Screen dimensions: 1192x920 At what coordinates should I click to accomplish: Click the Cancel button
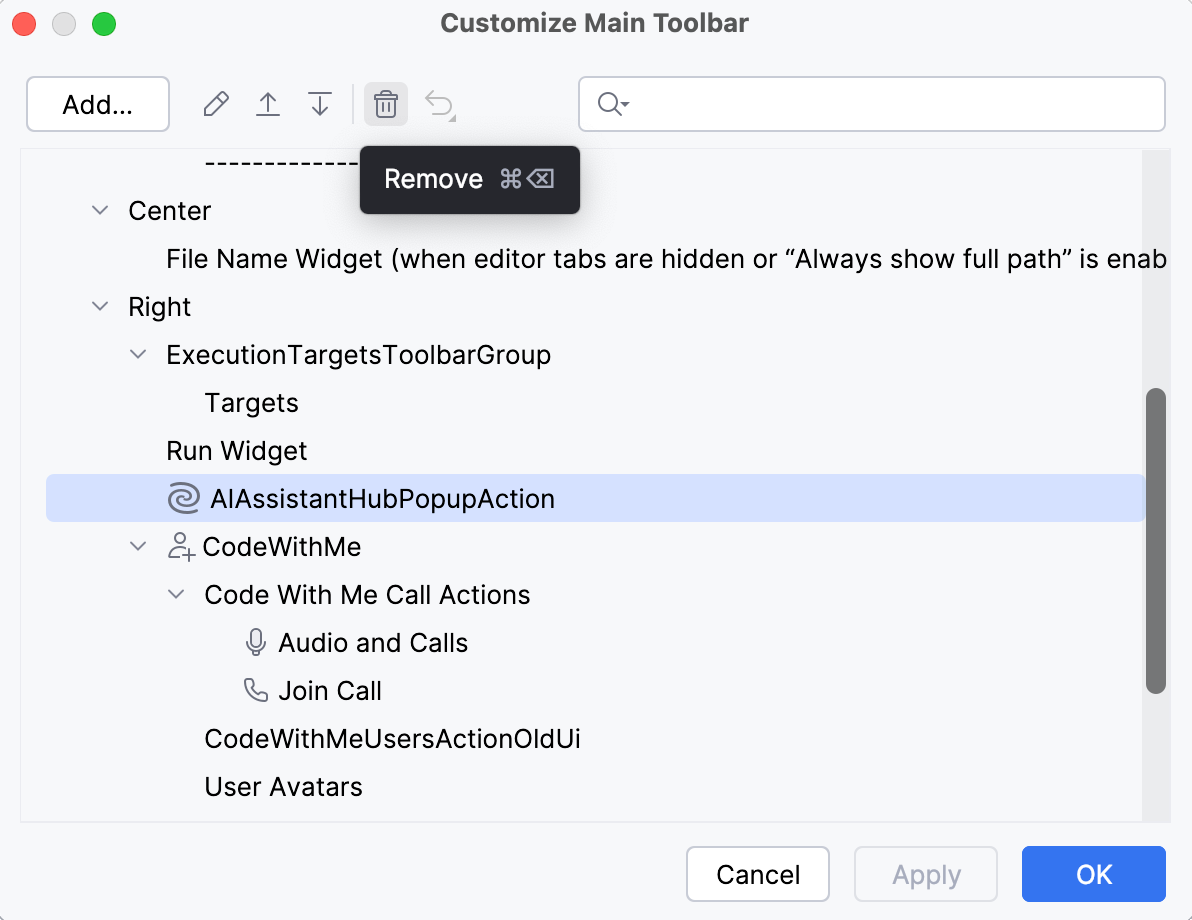tap(758, 874)
